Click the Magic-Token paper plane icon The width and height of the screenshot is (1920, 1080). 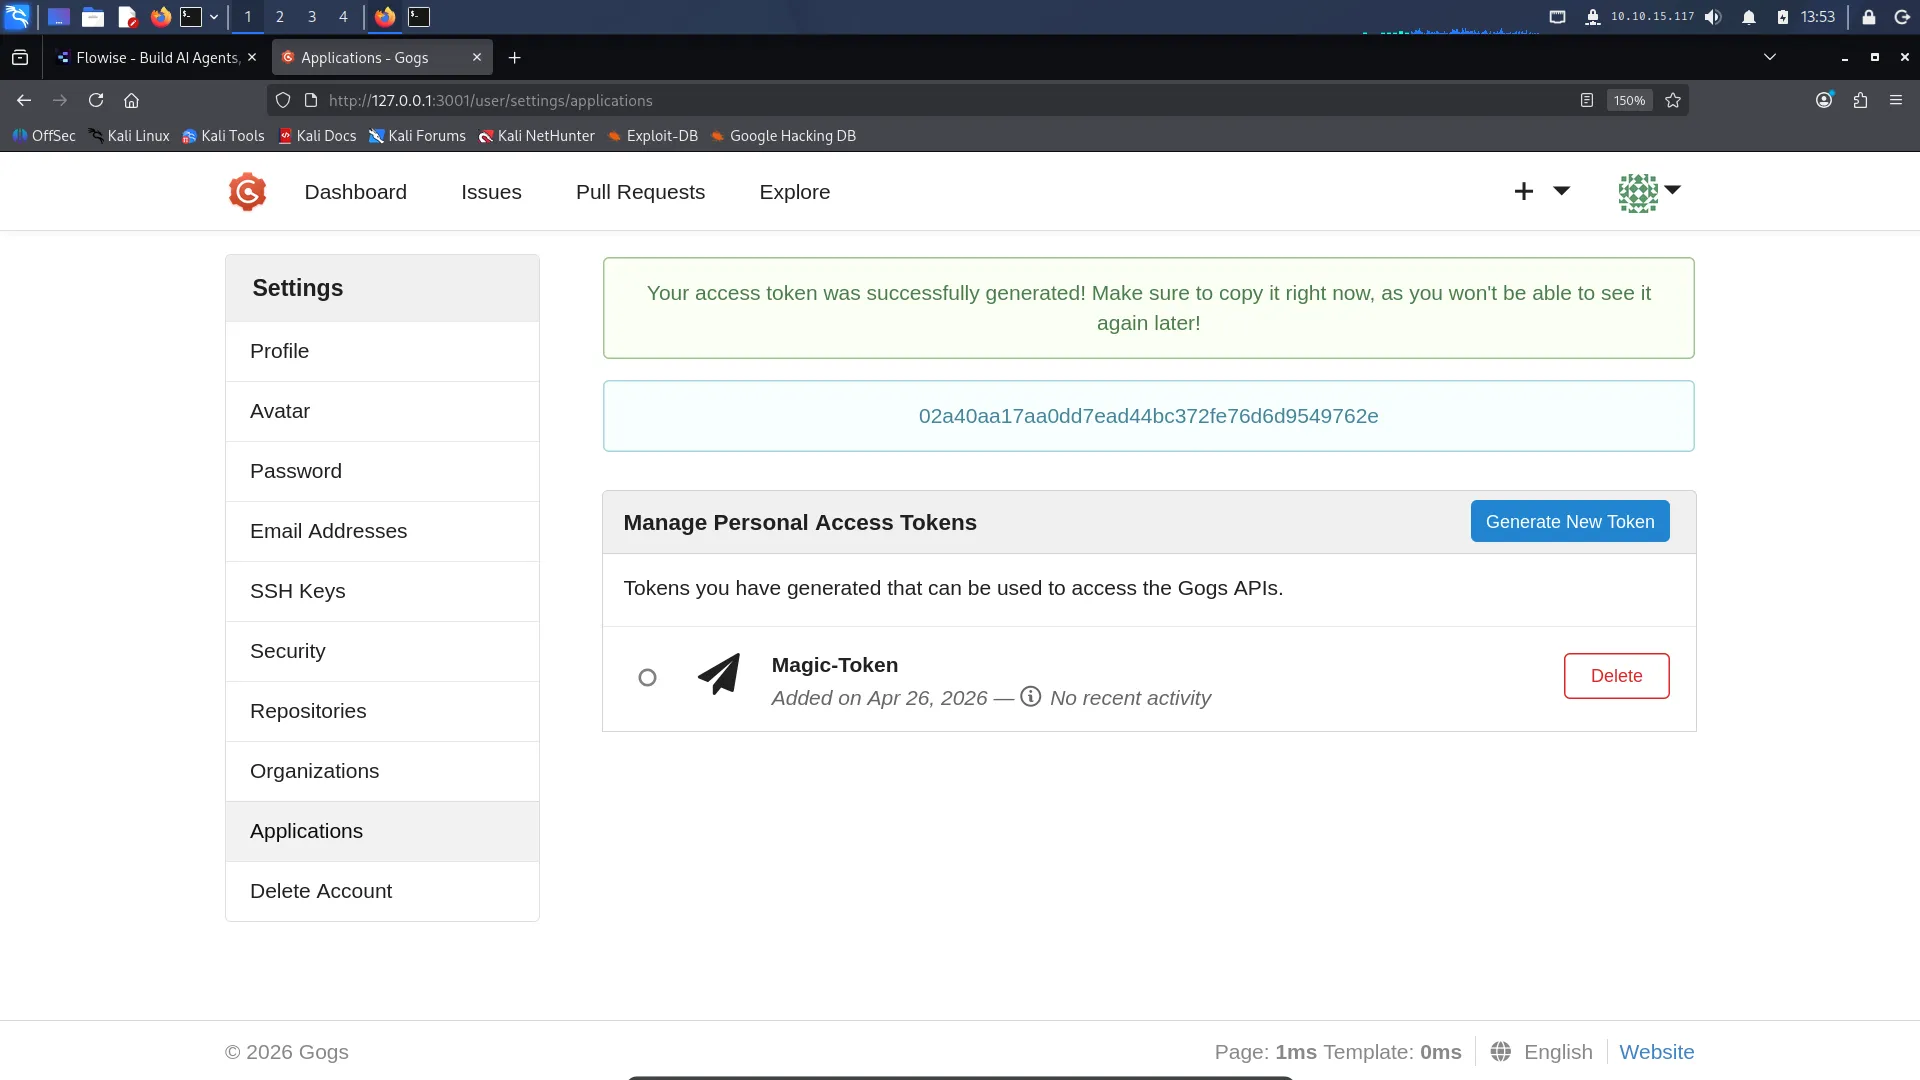pos(719,675)
